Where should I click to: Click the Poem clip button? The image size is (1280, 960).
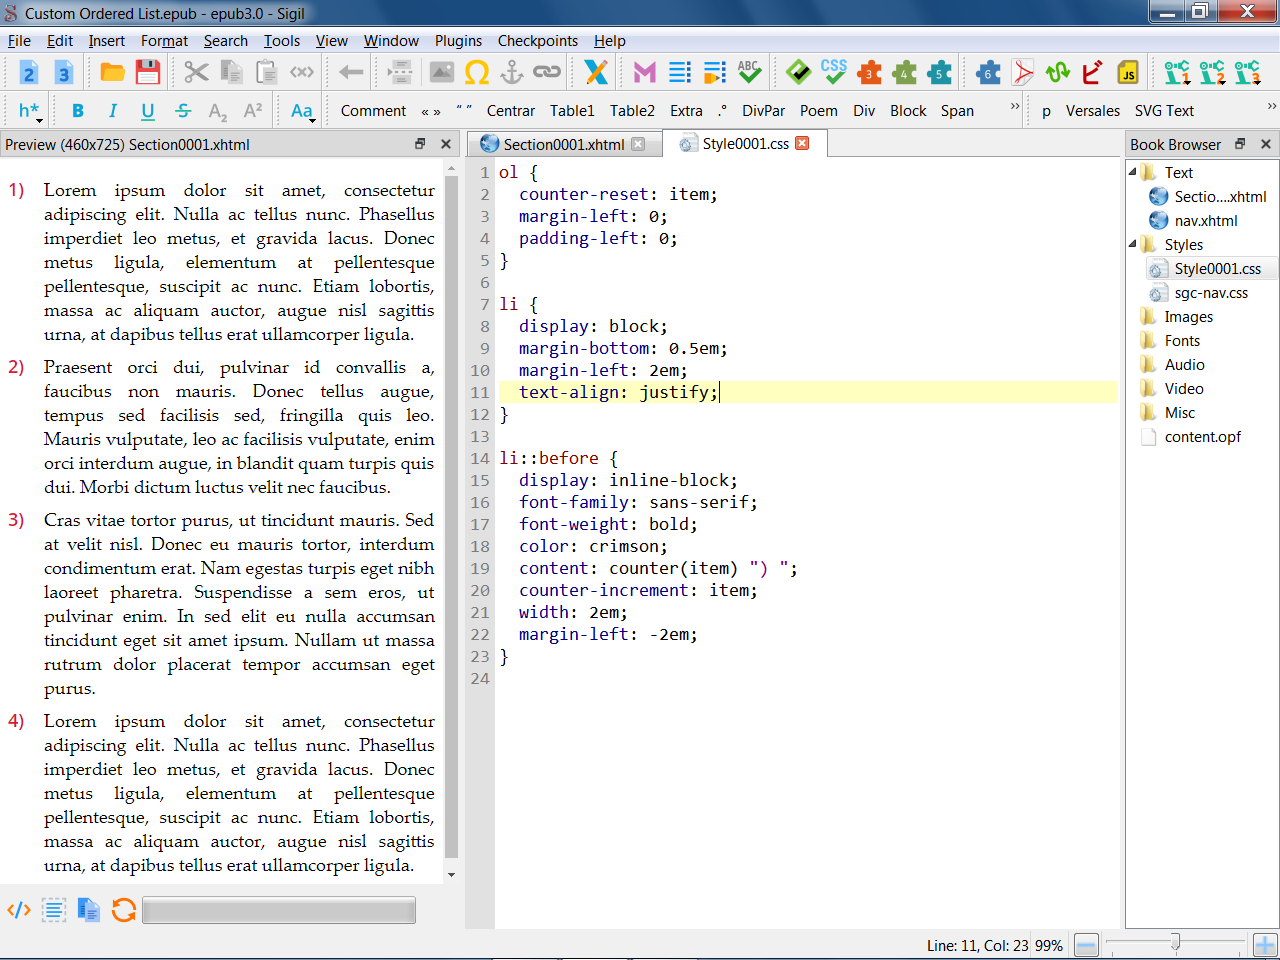click(818, 111)
